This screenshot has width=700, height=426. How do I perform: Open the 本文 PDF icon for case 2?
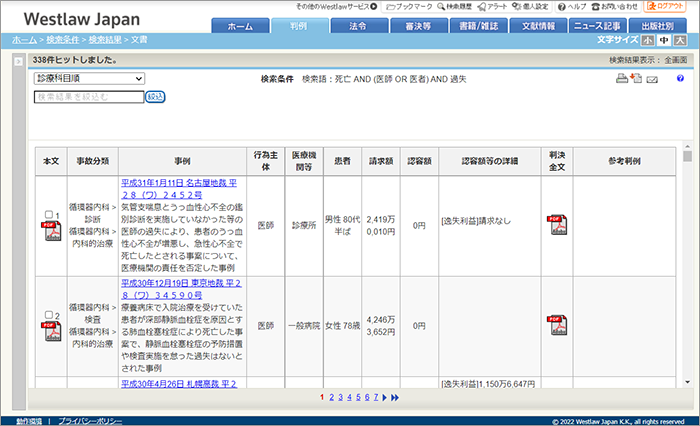point(49,331)
